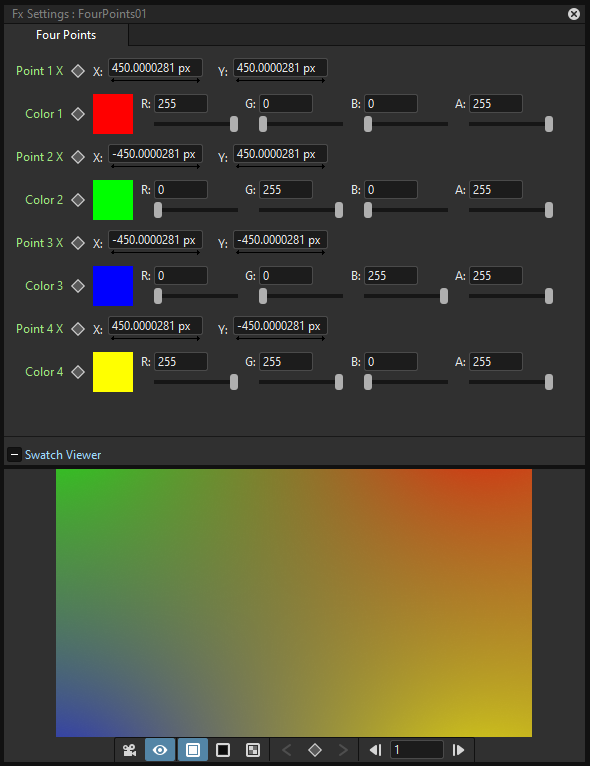
Task: Open the yellow Color 4 swatch
Action: tap(113, 372)
